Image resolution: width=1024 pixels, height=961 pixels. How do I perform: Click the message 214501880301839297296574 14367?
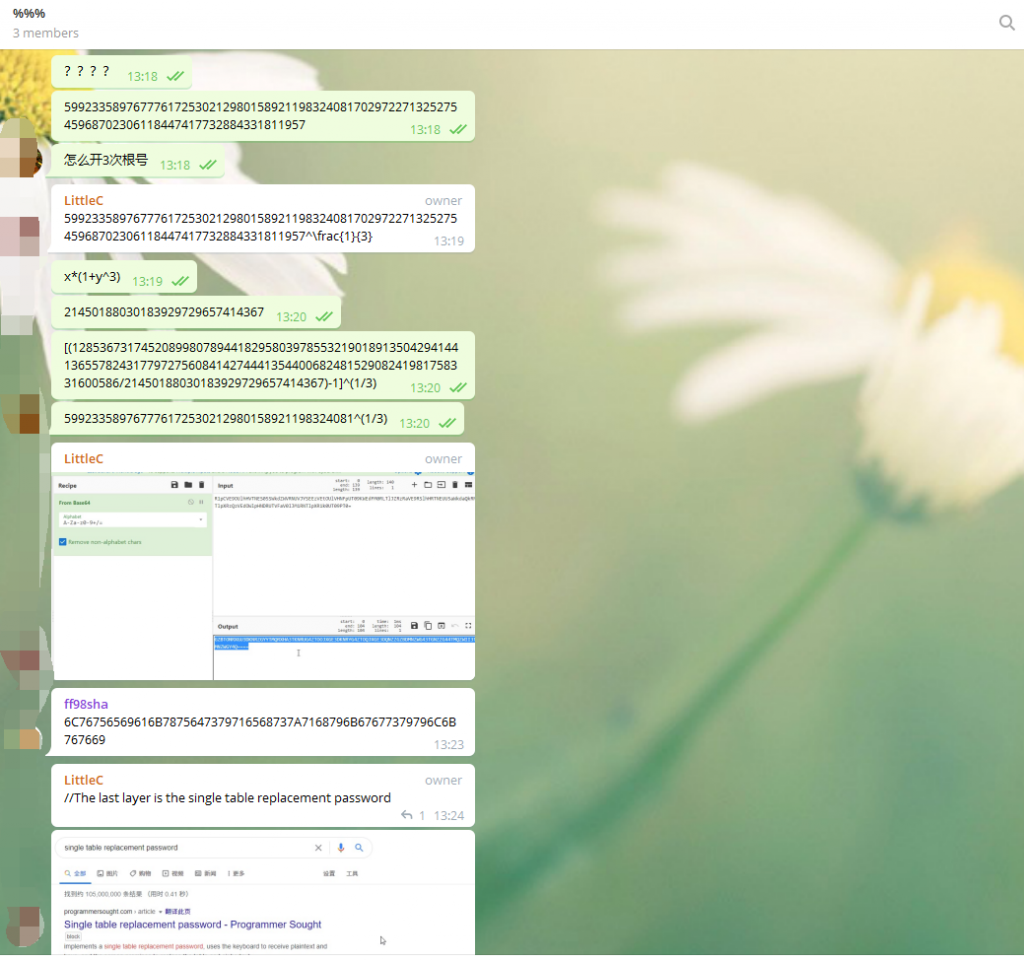pyautogui.click(x=195, y=313)
